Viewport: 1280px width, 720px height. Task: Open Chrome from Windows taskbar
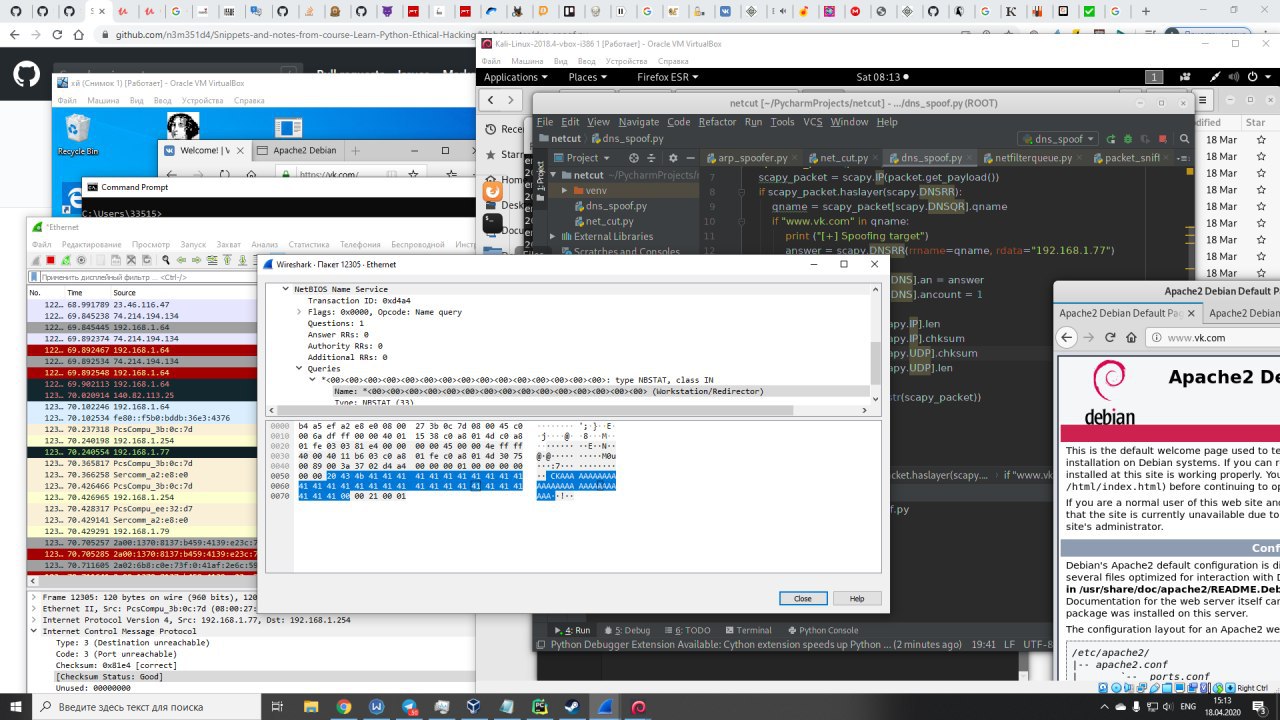point(343,707)
